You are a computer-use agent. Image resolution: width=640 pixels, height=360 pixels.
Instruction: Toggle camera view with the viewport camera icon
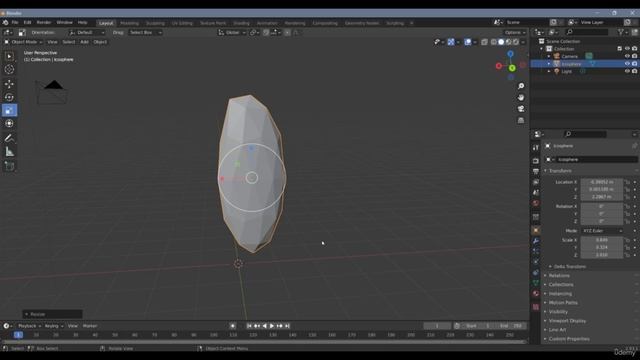tap(521, 109)
